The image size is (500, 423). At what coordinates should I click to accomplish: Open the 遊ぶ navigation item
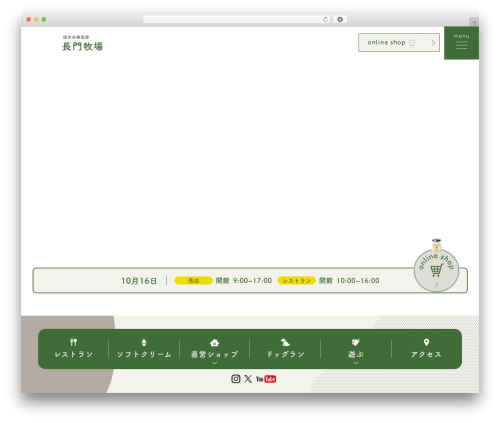[356, 350]
